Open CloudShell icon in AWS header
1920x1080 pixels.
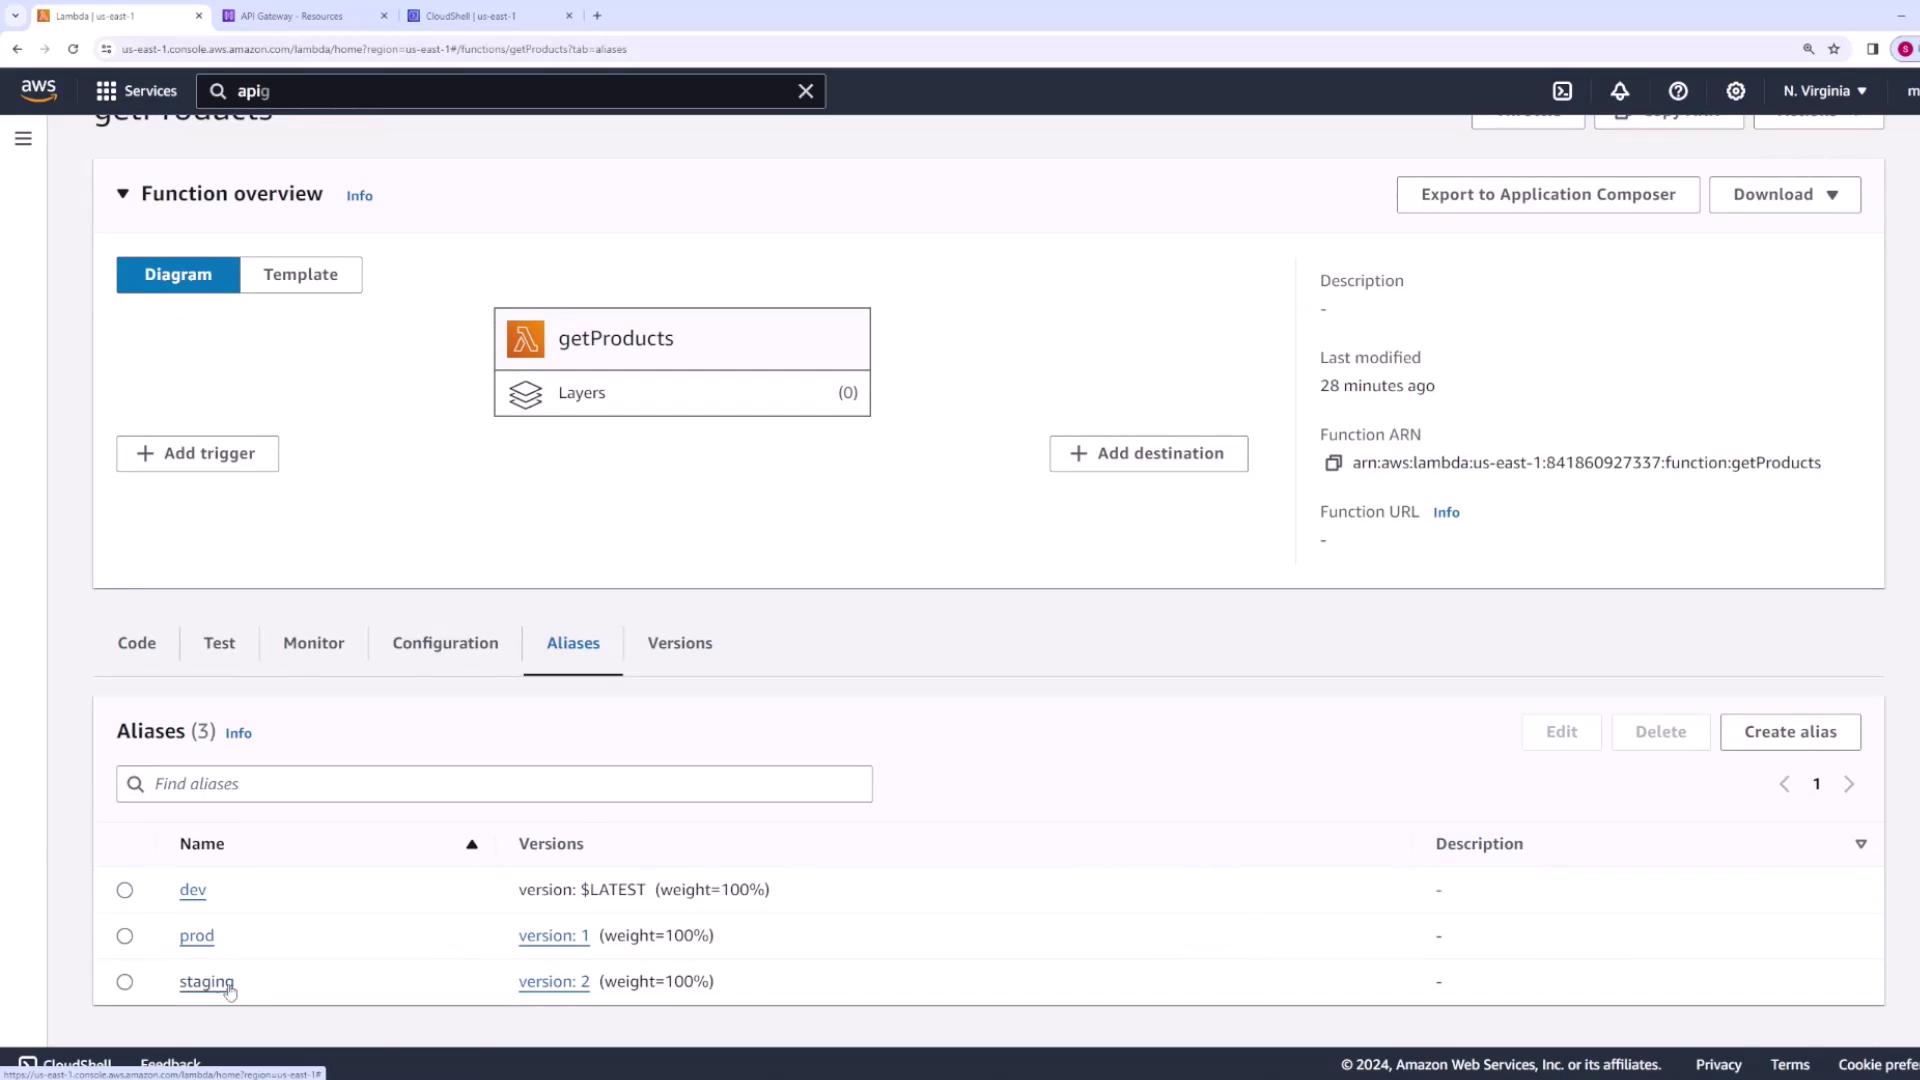coord(1562,91)
